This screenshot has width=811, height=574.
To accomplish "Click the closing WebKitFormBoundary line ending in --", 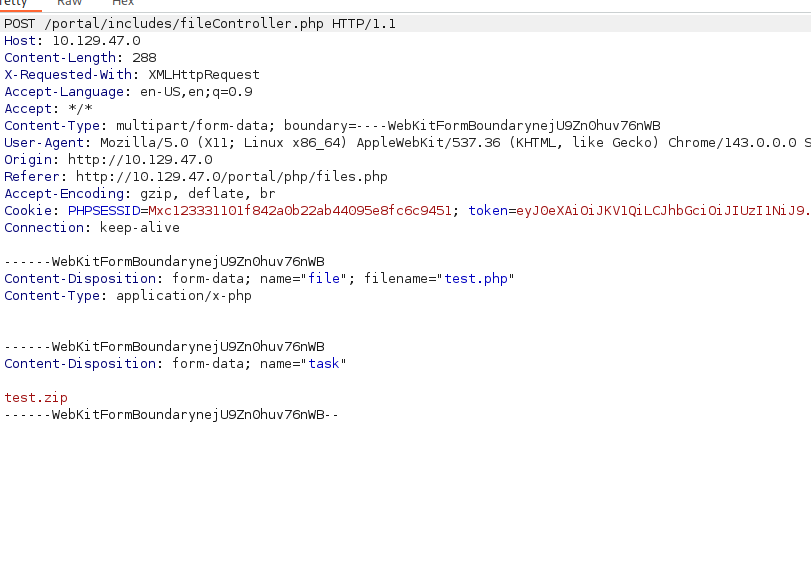I will tap(171, 415).
